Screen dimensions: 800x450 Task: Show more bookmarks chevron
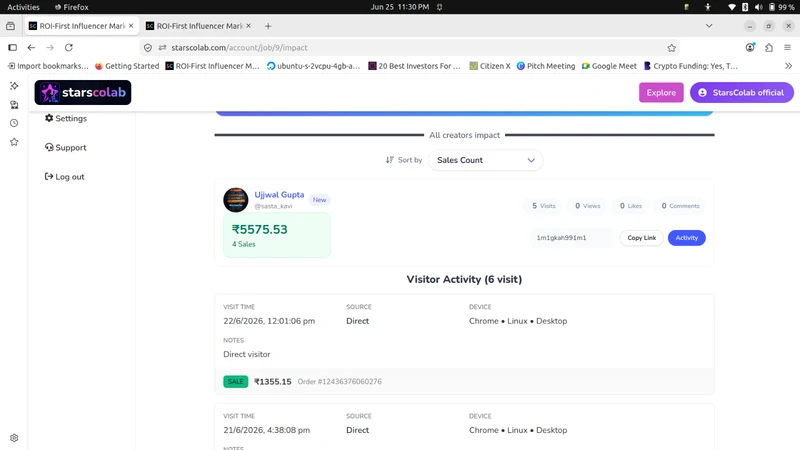pyautogui.click(x=788, y=66)
